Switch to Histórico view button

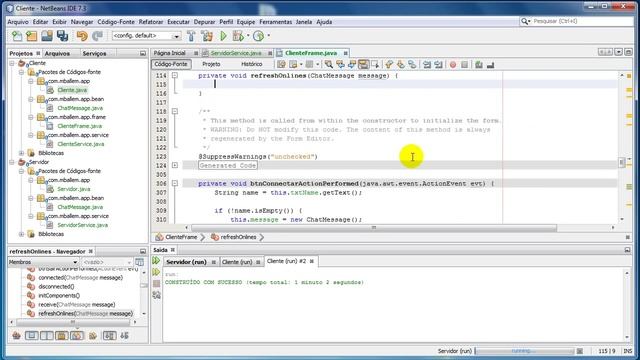point(251,64)
